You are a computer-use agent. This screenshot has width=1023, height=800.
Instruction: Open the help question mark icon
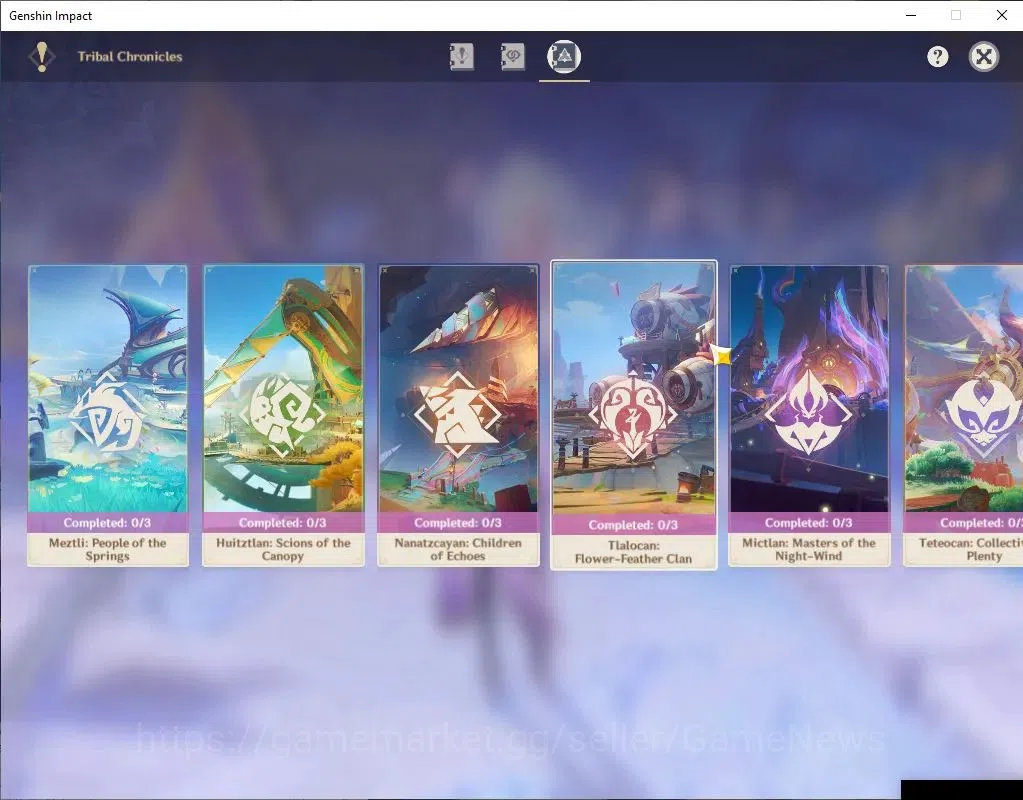click(938, 57)
